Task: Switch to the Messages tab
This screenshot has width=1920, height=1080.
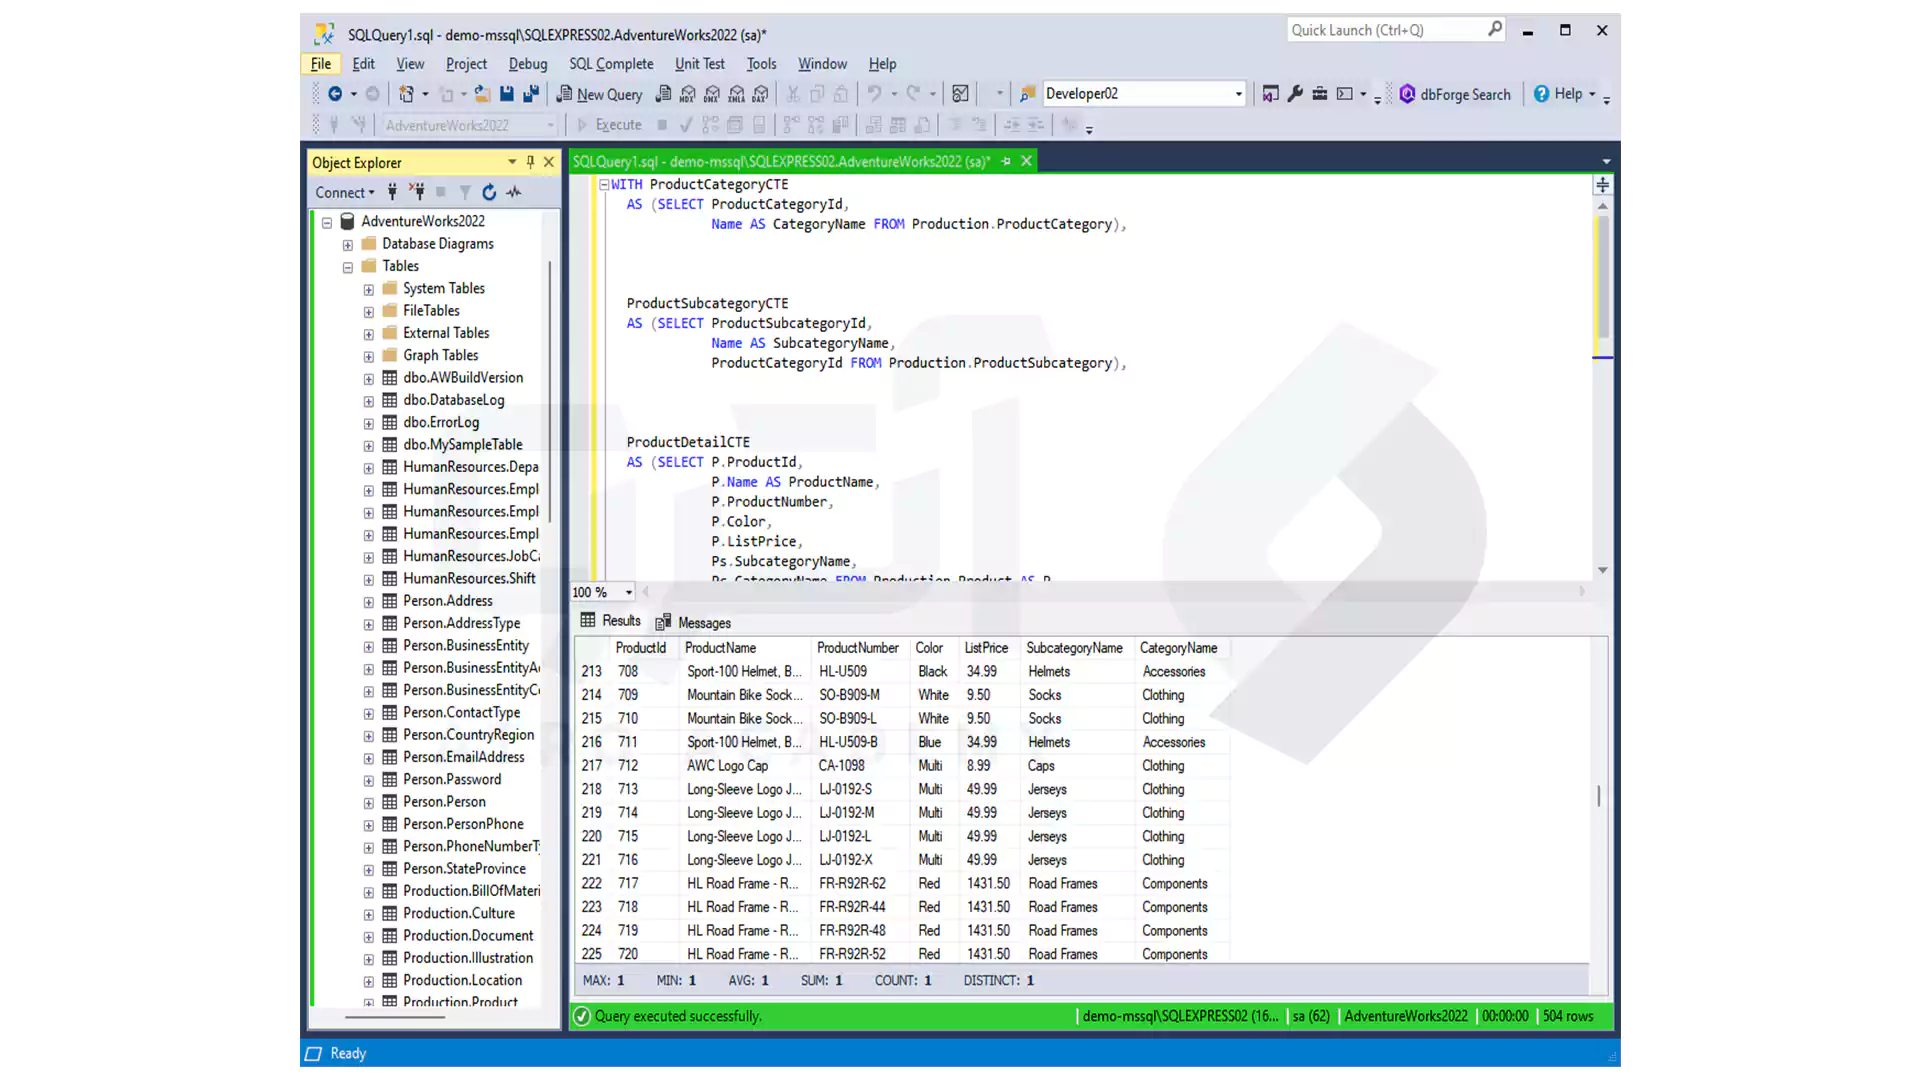Action: (693, 623)
